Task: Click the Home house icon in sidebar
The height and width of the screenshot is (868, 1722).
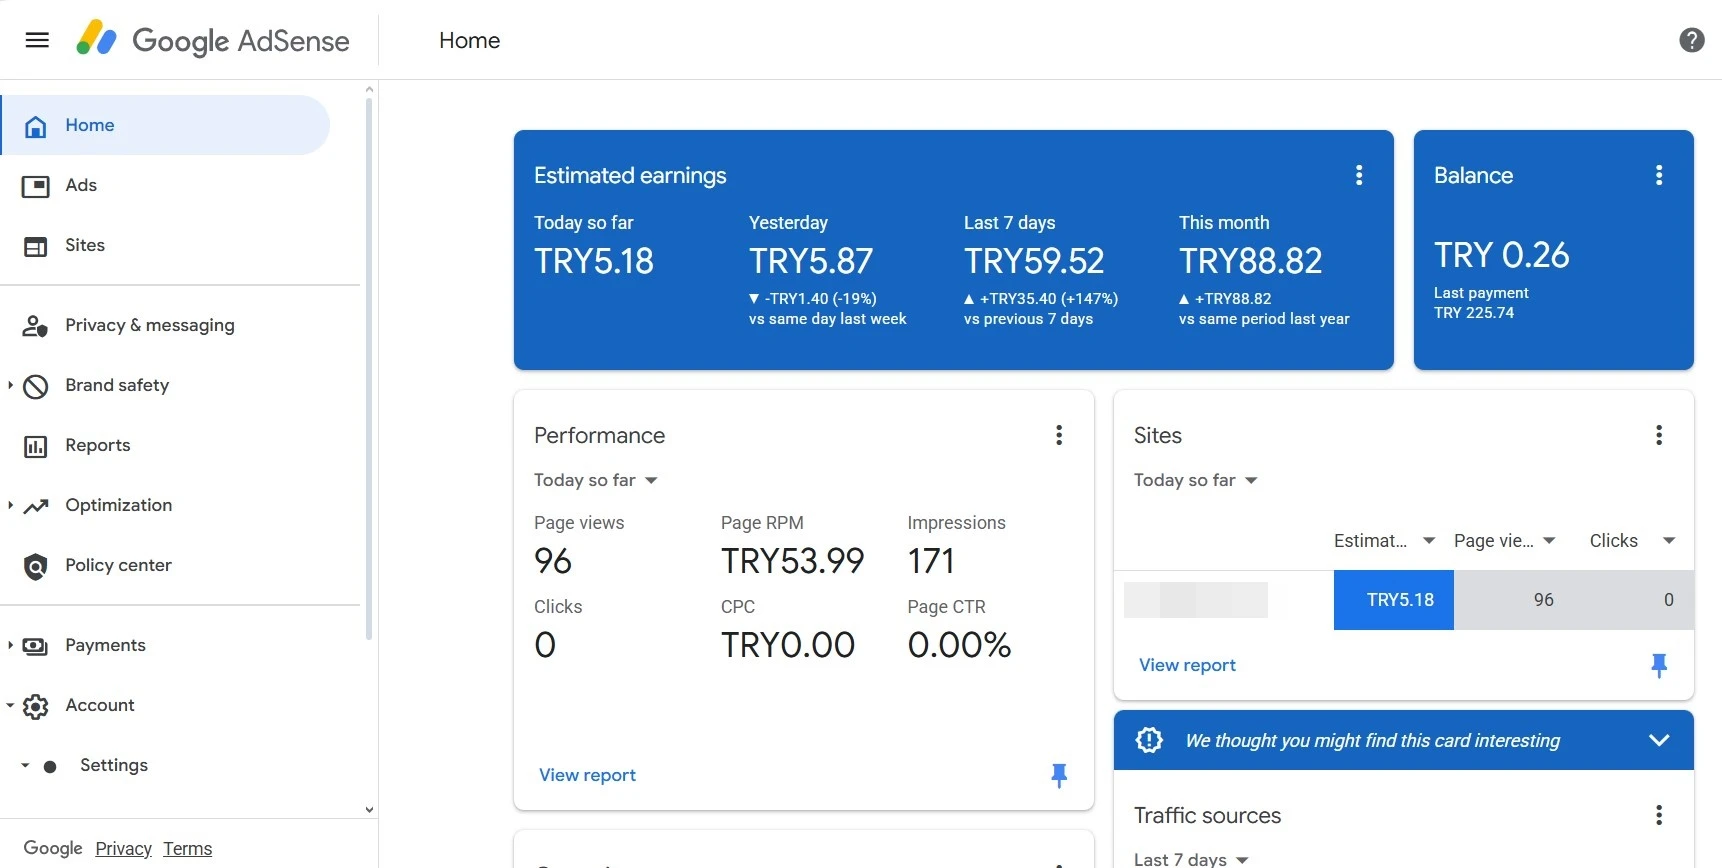Action: [36, 126]
